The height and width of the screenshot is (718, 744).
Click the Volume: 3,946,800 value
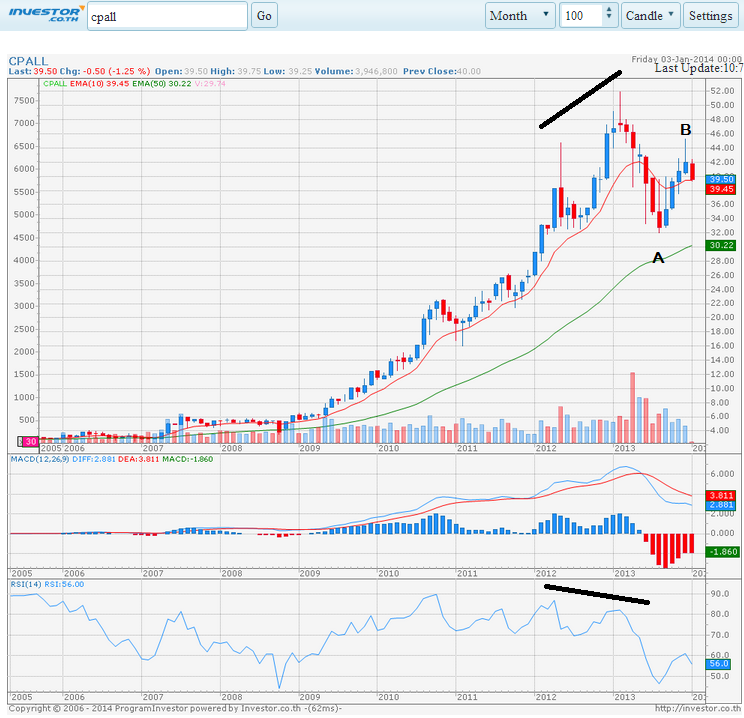356,71
